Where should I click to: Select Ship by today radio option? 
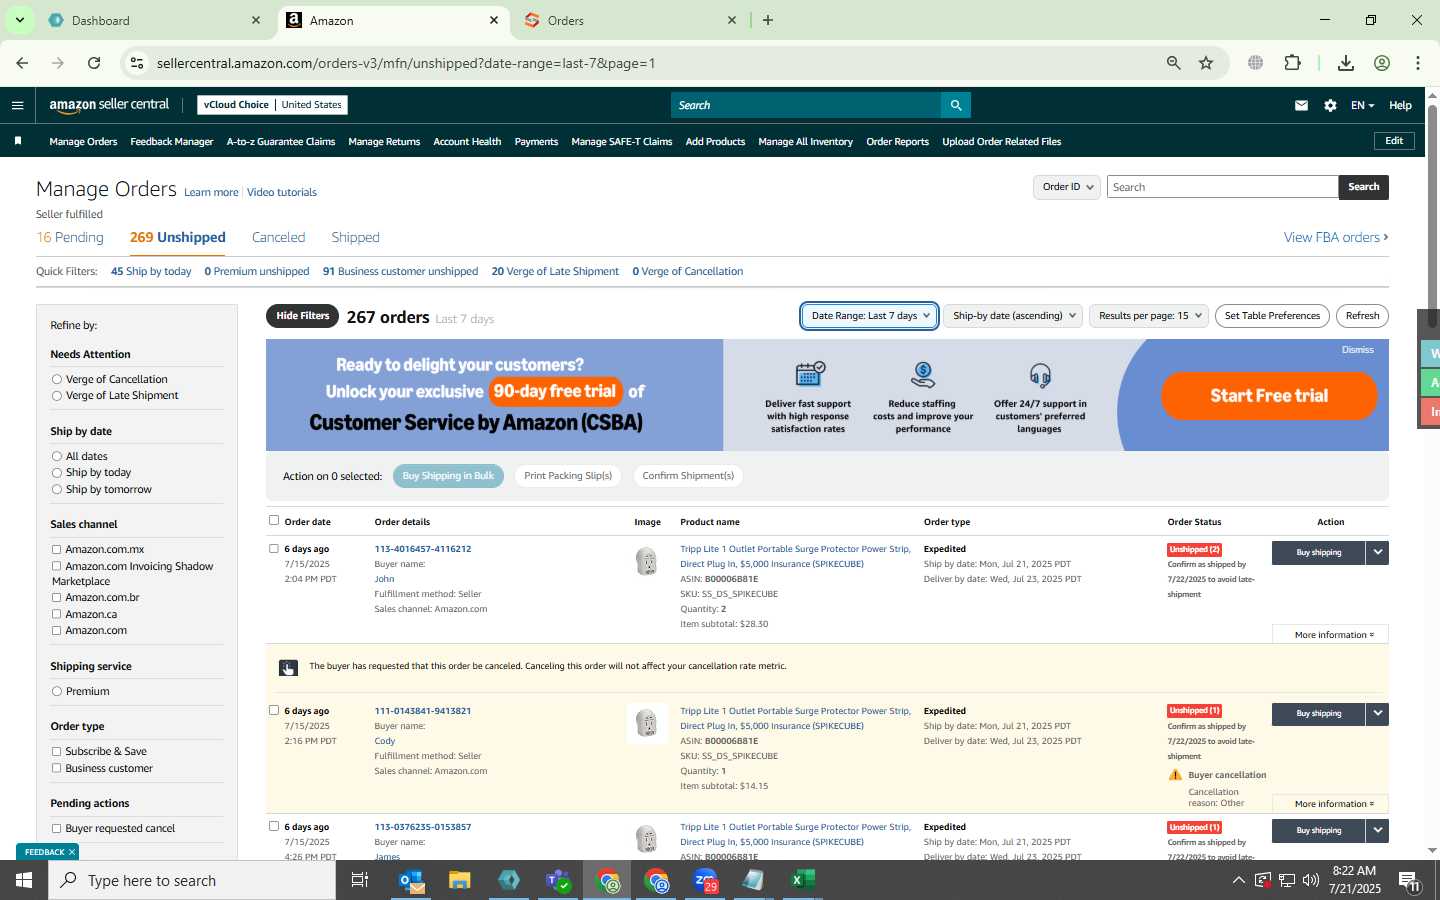click(x=57, y=473)
